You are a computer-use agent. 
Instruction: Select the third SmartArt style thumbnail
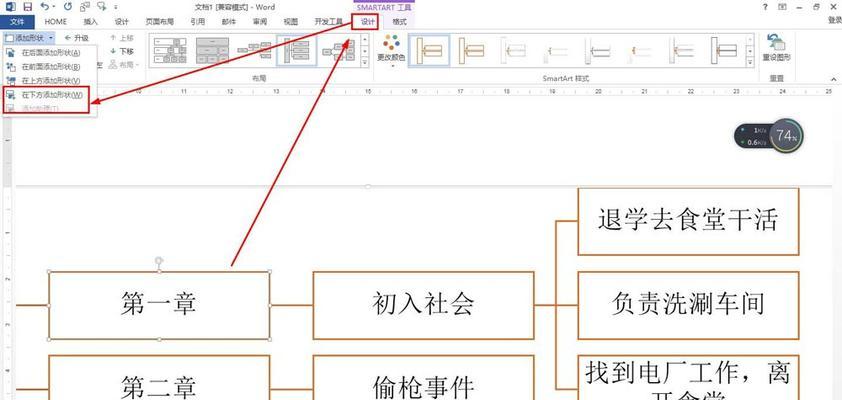tap(513, 51)
